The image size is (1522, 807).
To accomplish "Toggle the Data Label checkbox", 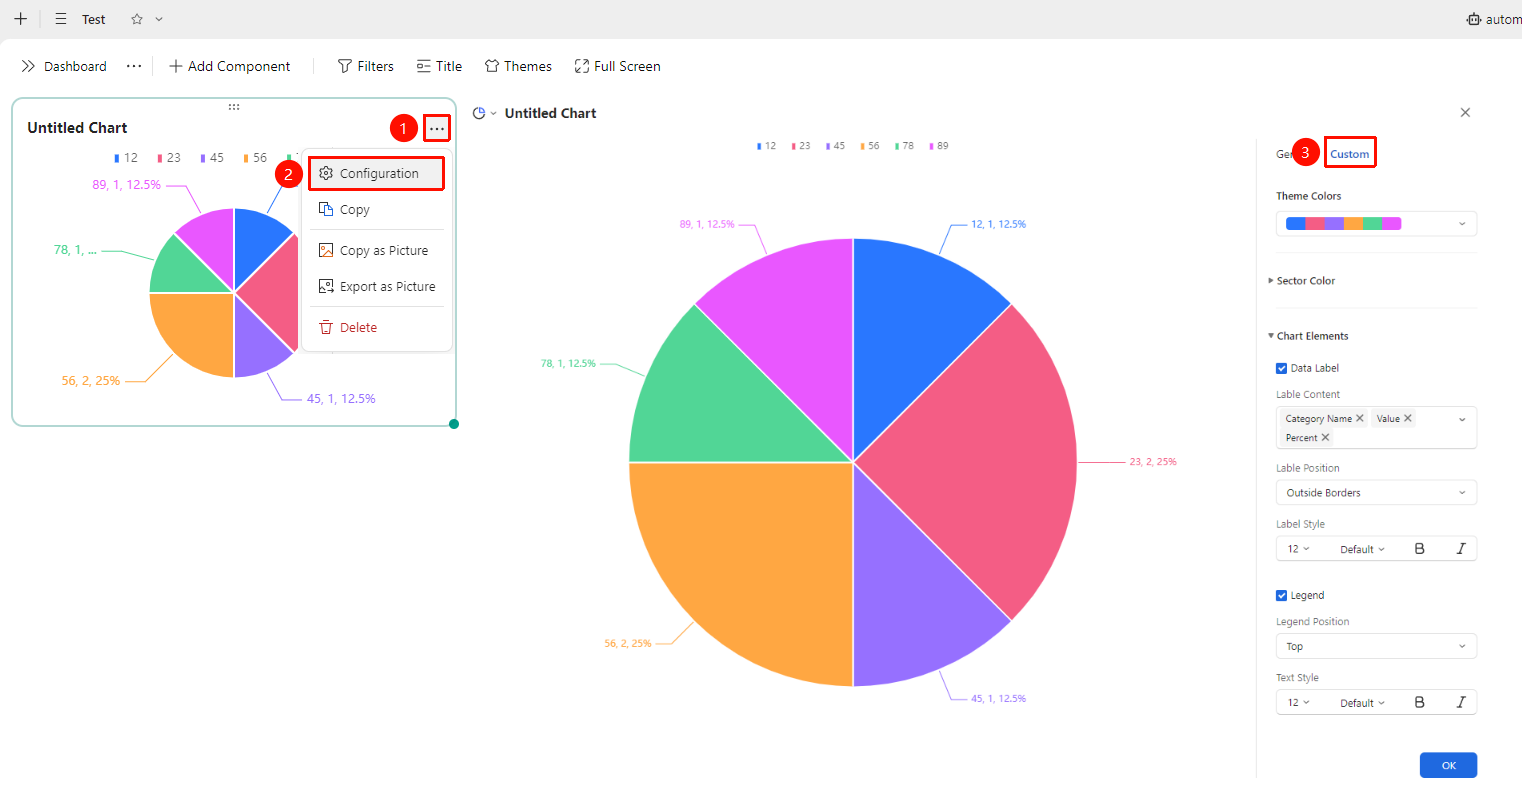I will tap(1282, 368).
